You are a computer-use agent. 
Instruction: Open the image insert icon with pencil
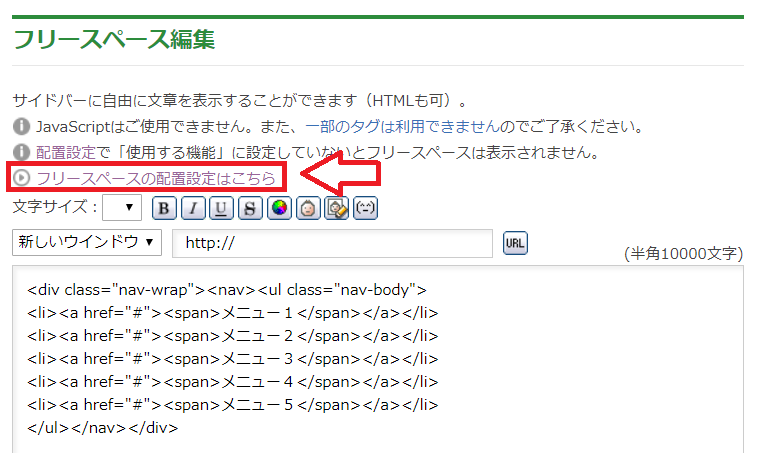point(336,208)
